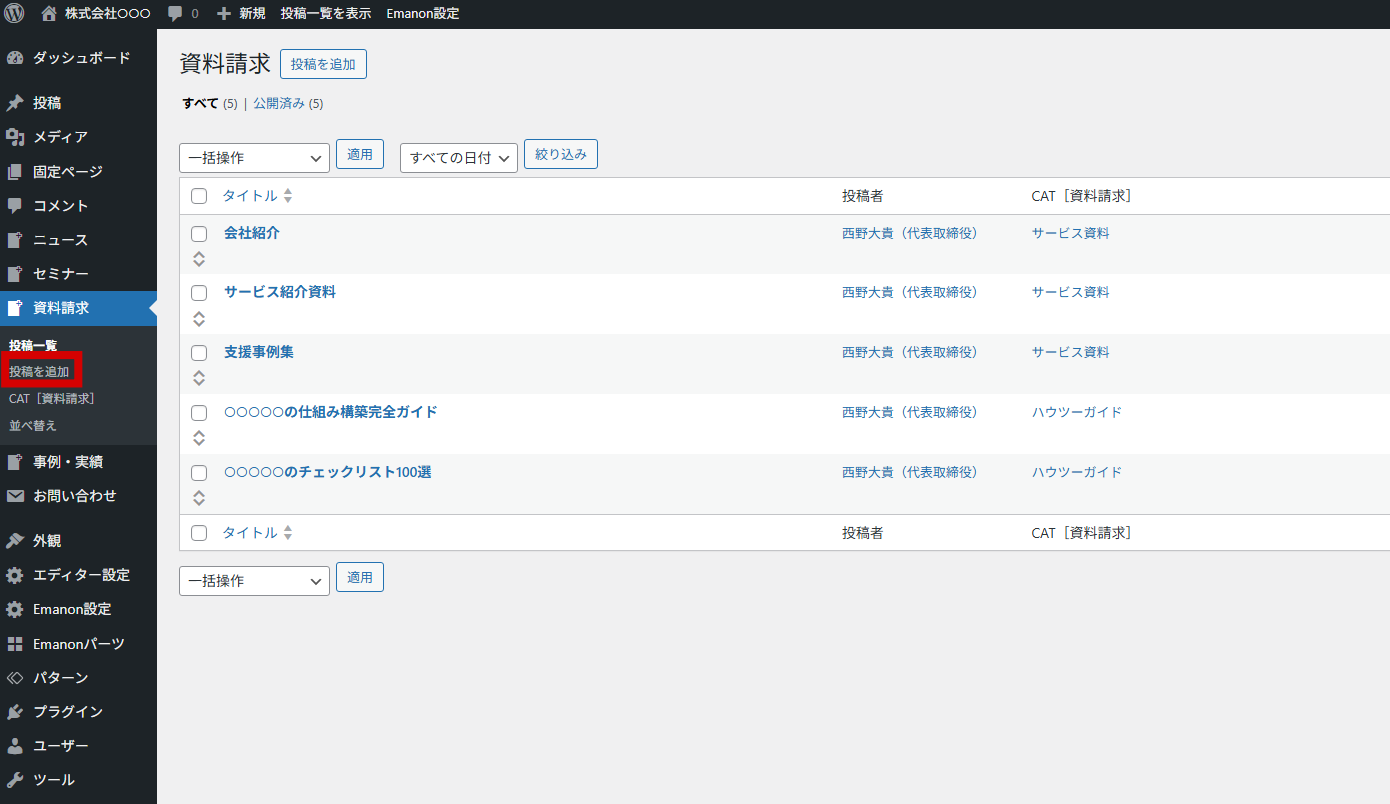Click the plus icon for 新規
The height and width of the screenshot is (804, 1390).
[224, 14]
